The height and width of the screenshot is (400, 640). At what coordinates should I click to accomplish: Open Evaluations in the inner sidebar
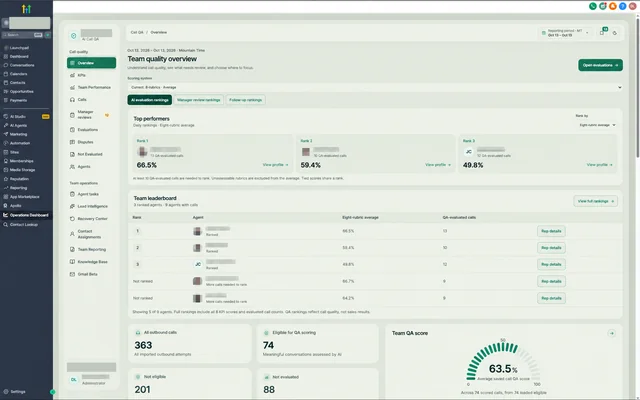click(91, 130)
